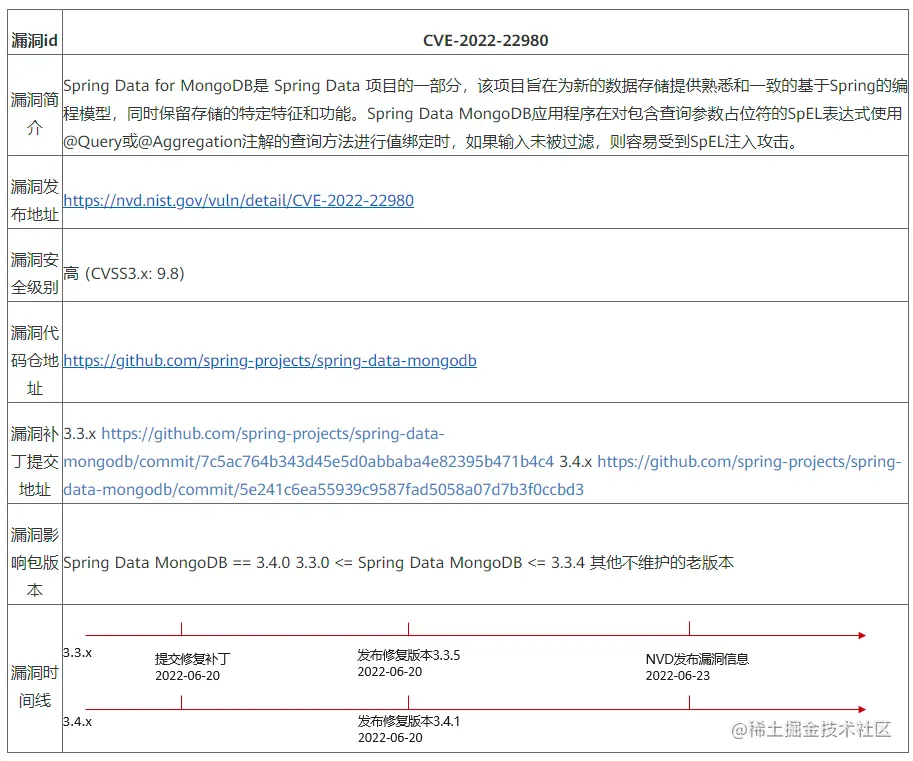Click the 漏洞补丁提交地址 row label
This screenshot has height=761, width=913.
(34, 461)
